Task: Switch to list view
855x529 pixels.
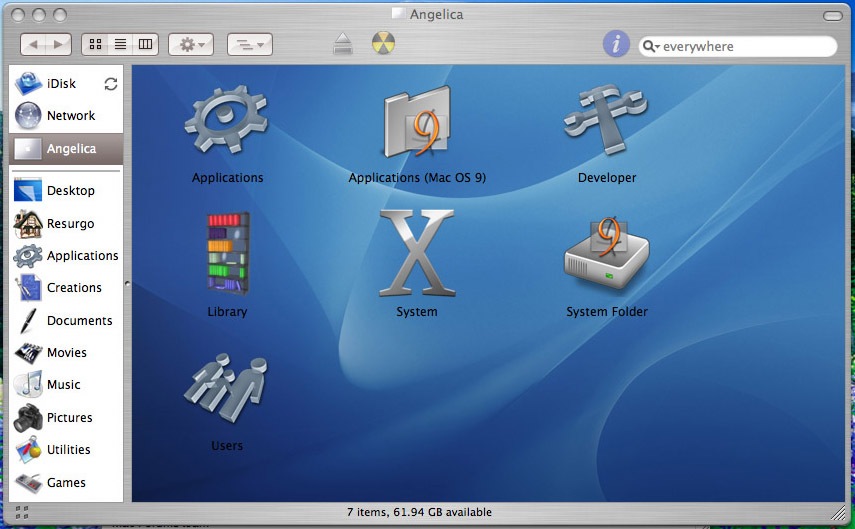Action: point(121,44)
